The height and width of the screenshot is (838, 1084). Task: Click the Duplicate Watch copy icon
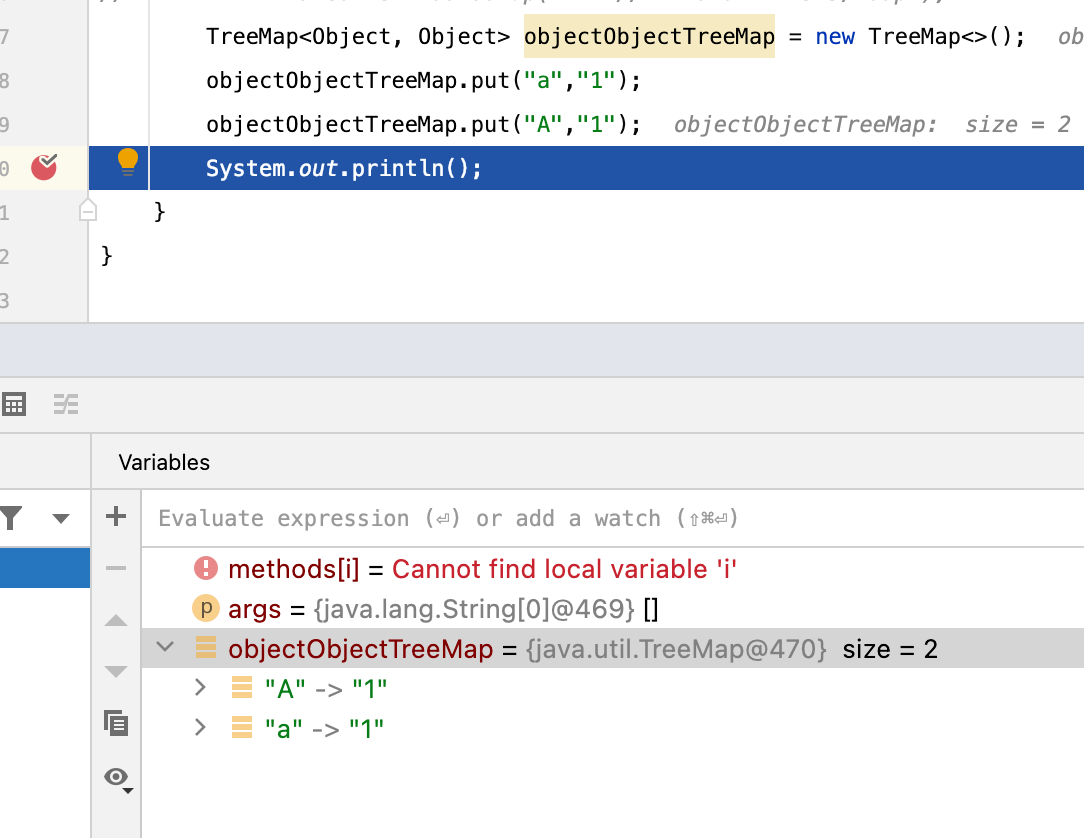pyautogui.click(x=116, y=723)
